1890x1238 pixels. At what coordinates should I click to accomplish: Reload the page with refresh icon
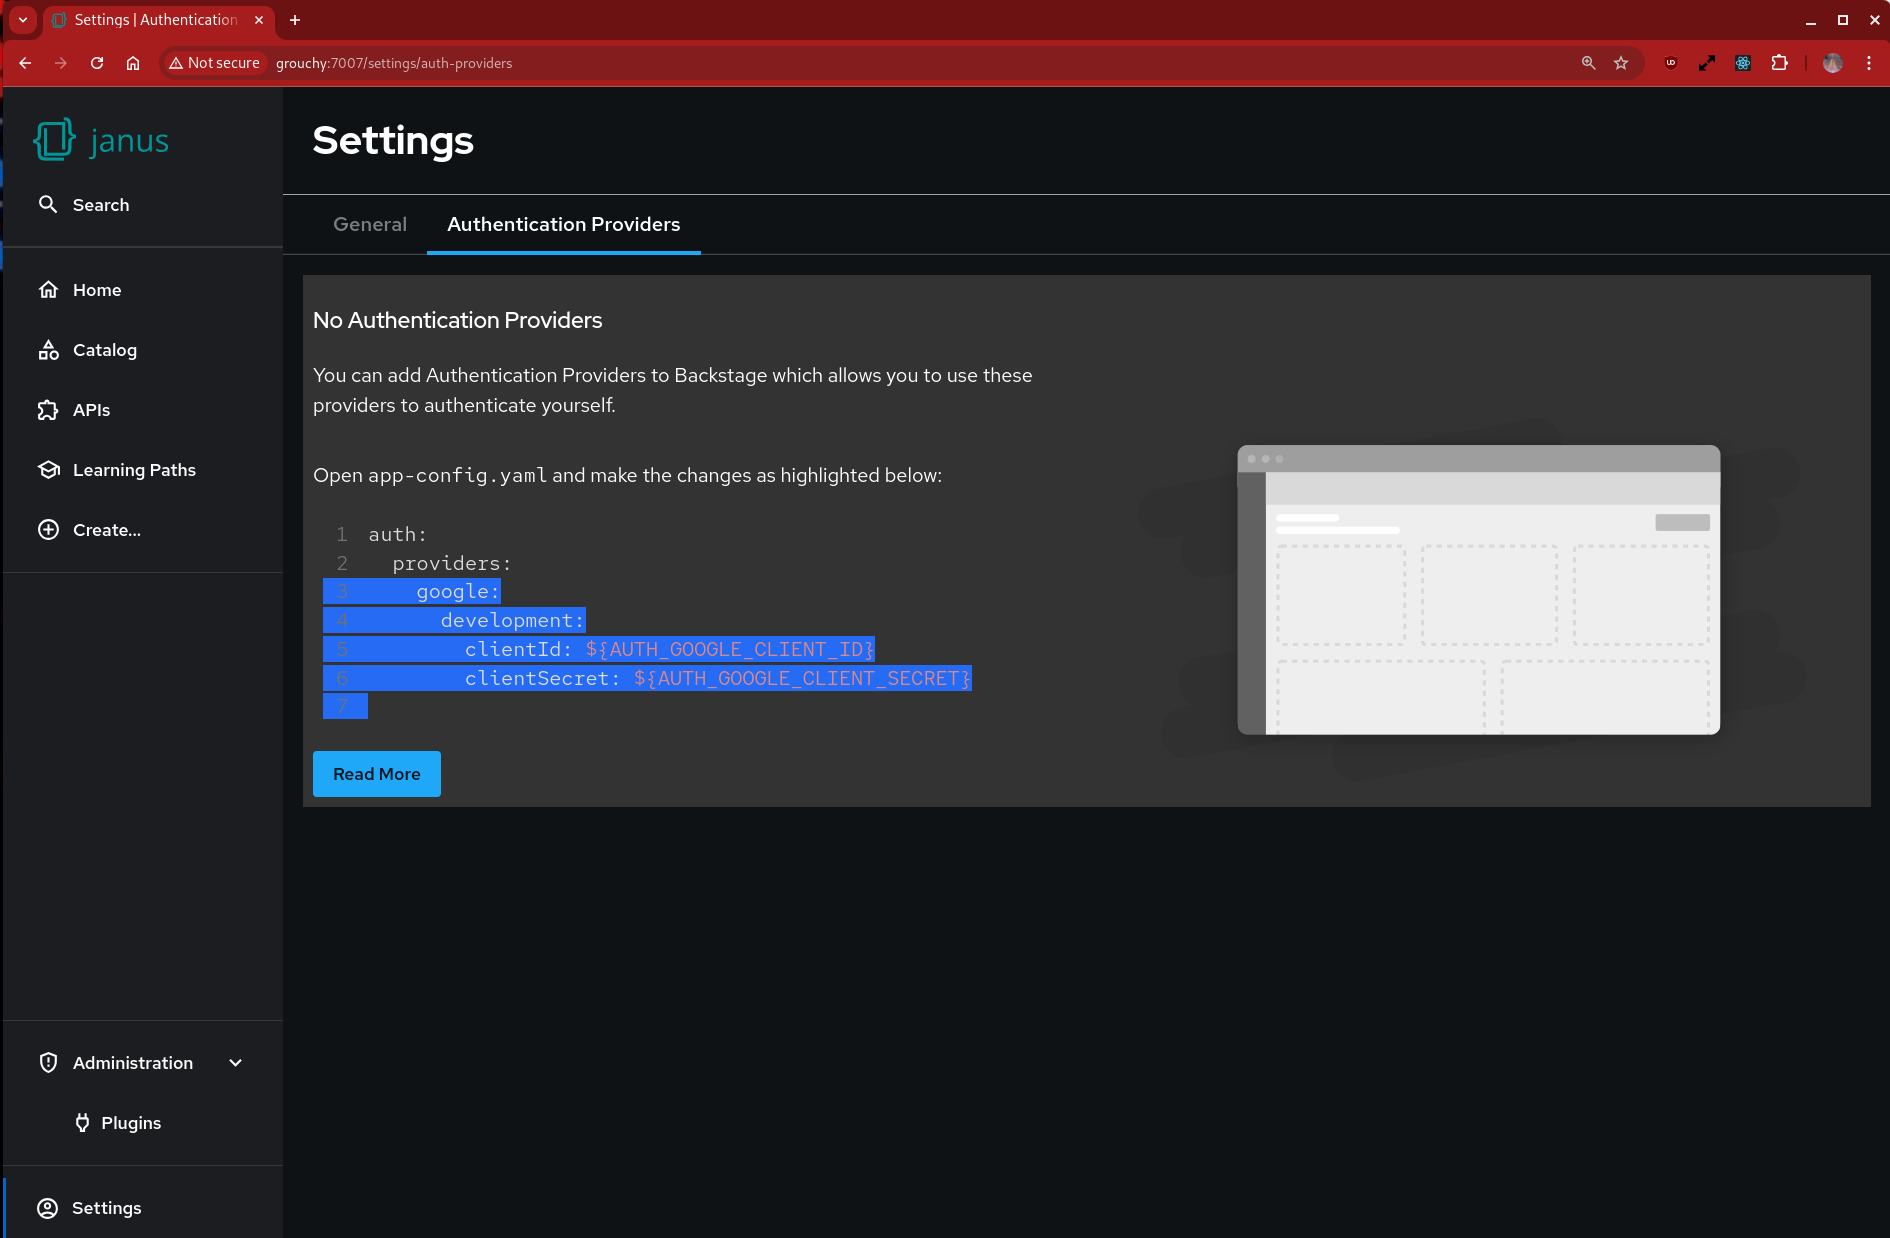(97, 63)
